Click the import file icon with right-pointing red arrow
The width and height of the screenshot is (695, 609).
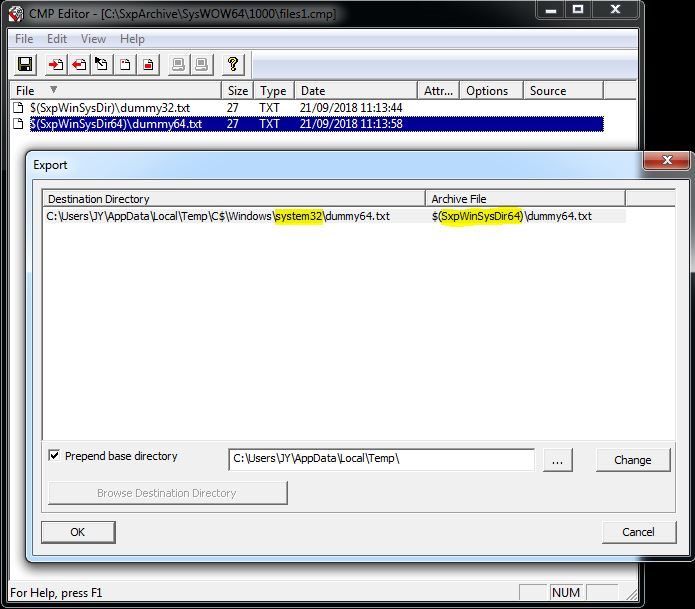point(55,65)
